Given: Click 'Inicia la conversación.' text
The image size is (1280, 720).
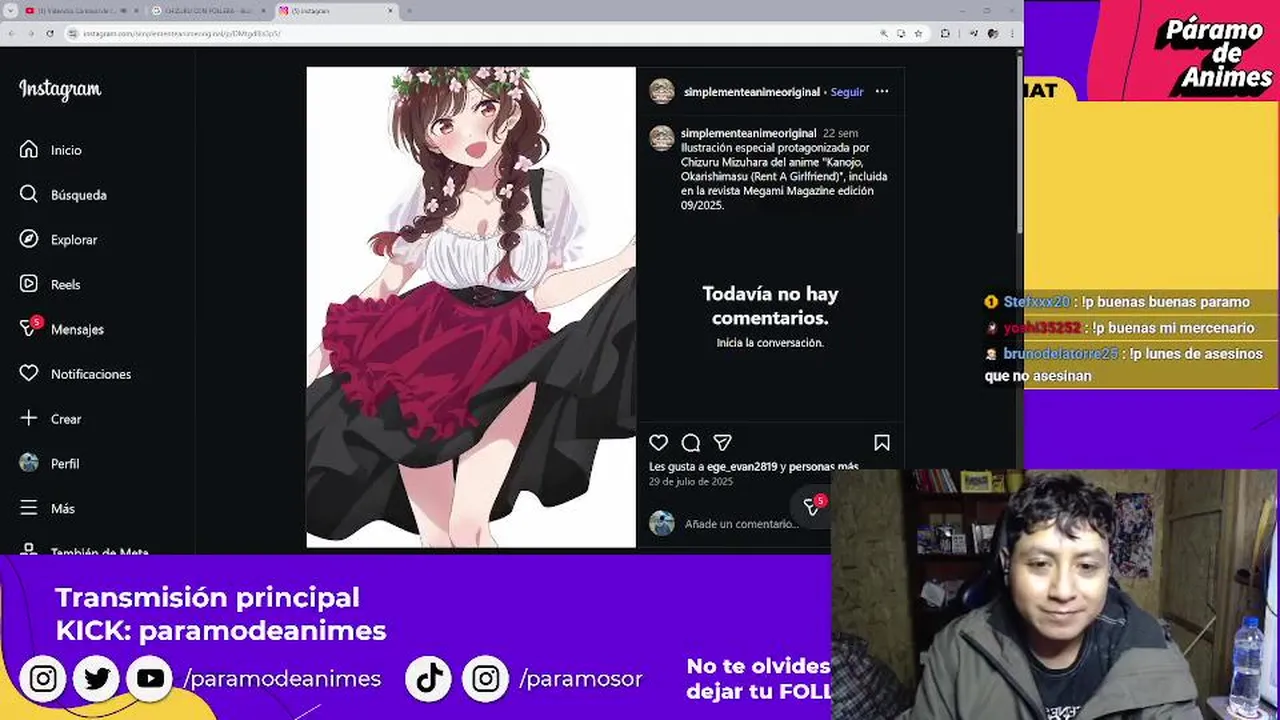Looking at the screenshot, I should point(770,343).
